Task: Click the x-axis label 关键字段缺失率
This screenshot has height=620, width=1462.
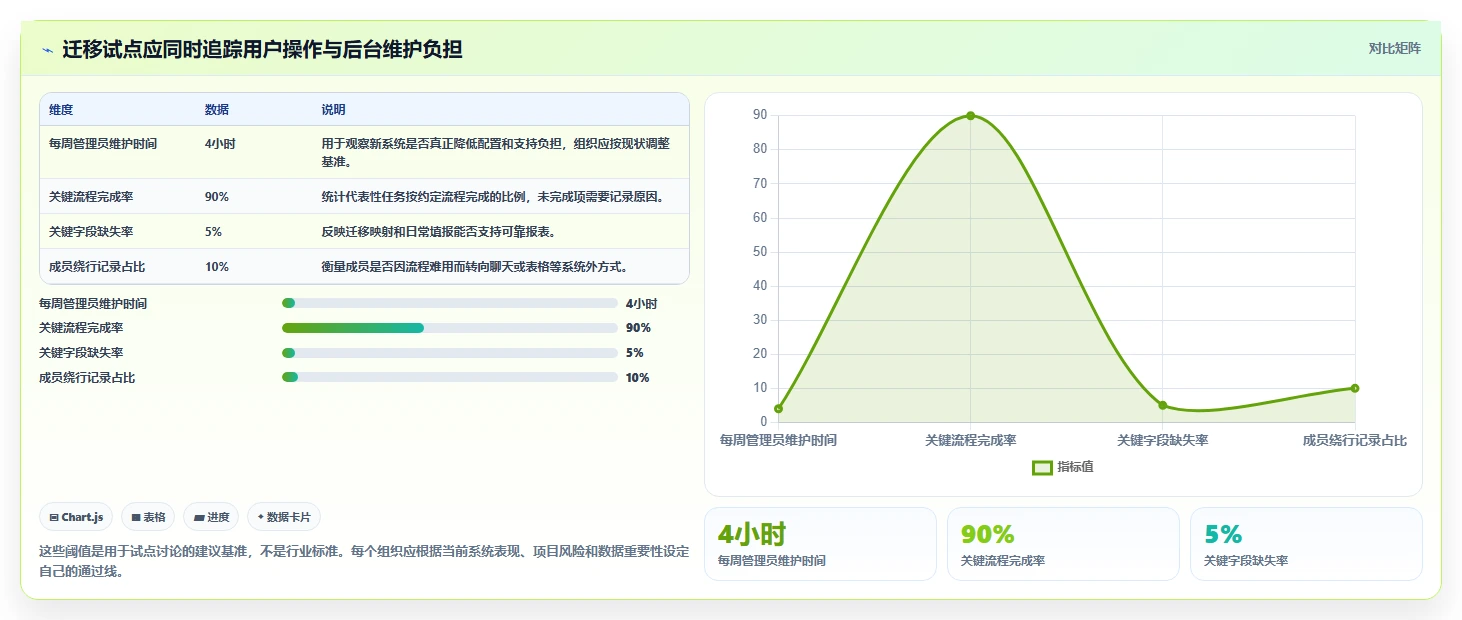Action: point(1162,440)
